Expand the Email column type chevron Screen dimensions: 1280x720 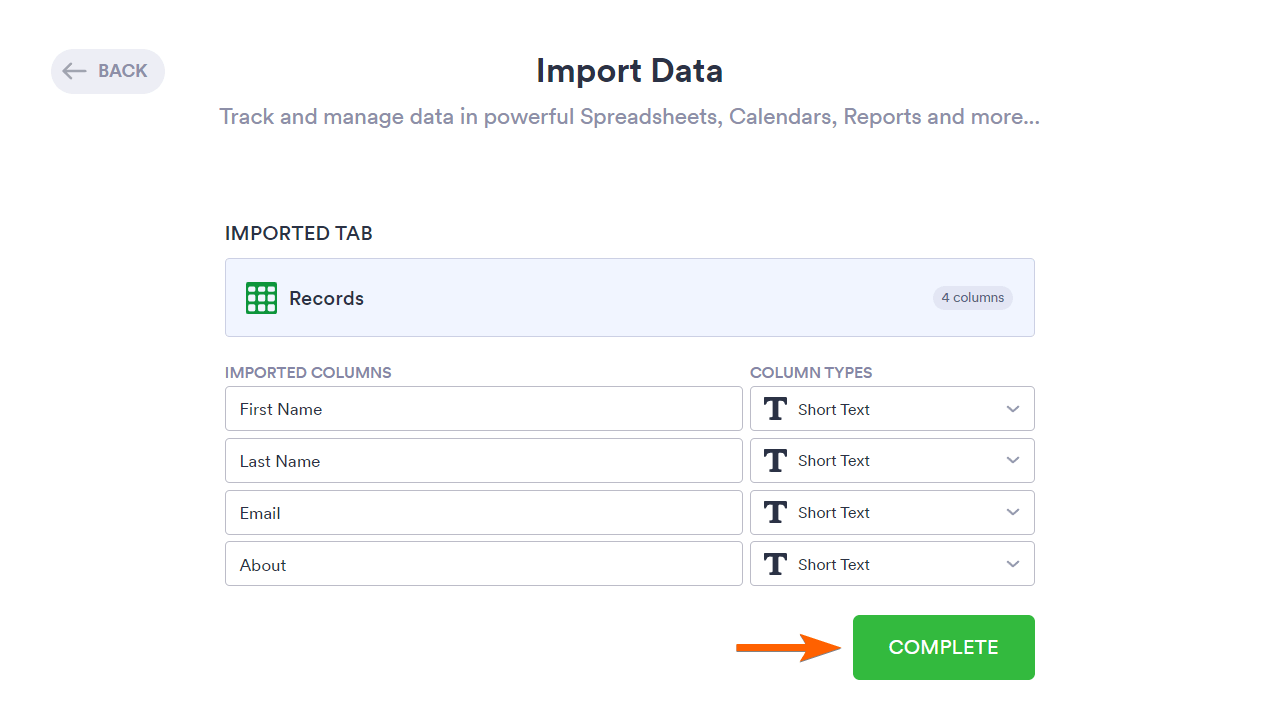1013,513
